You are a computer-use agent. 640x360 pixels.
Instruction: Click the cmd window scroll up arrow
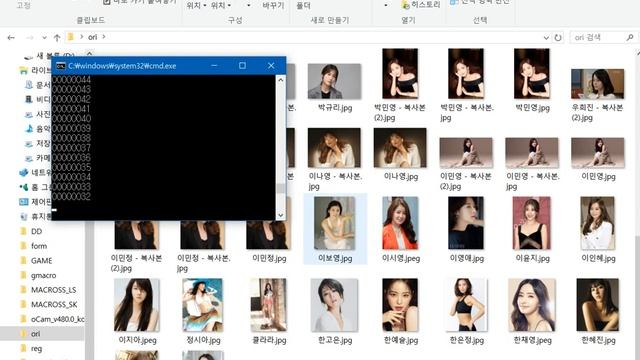pos(280,80)
